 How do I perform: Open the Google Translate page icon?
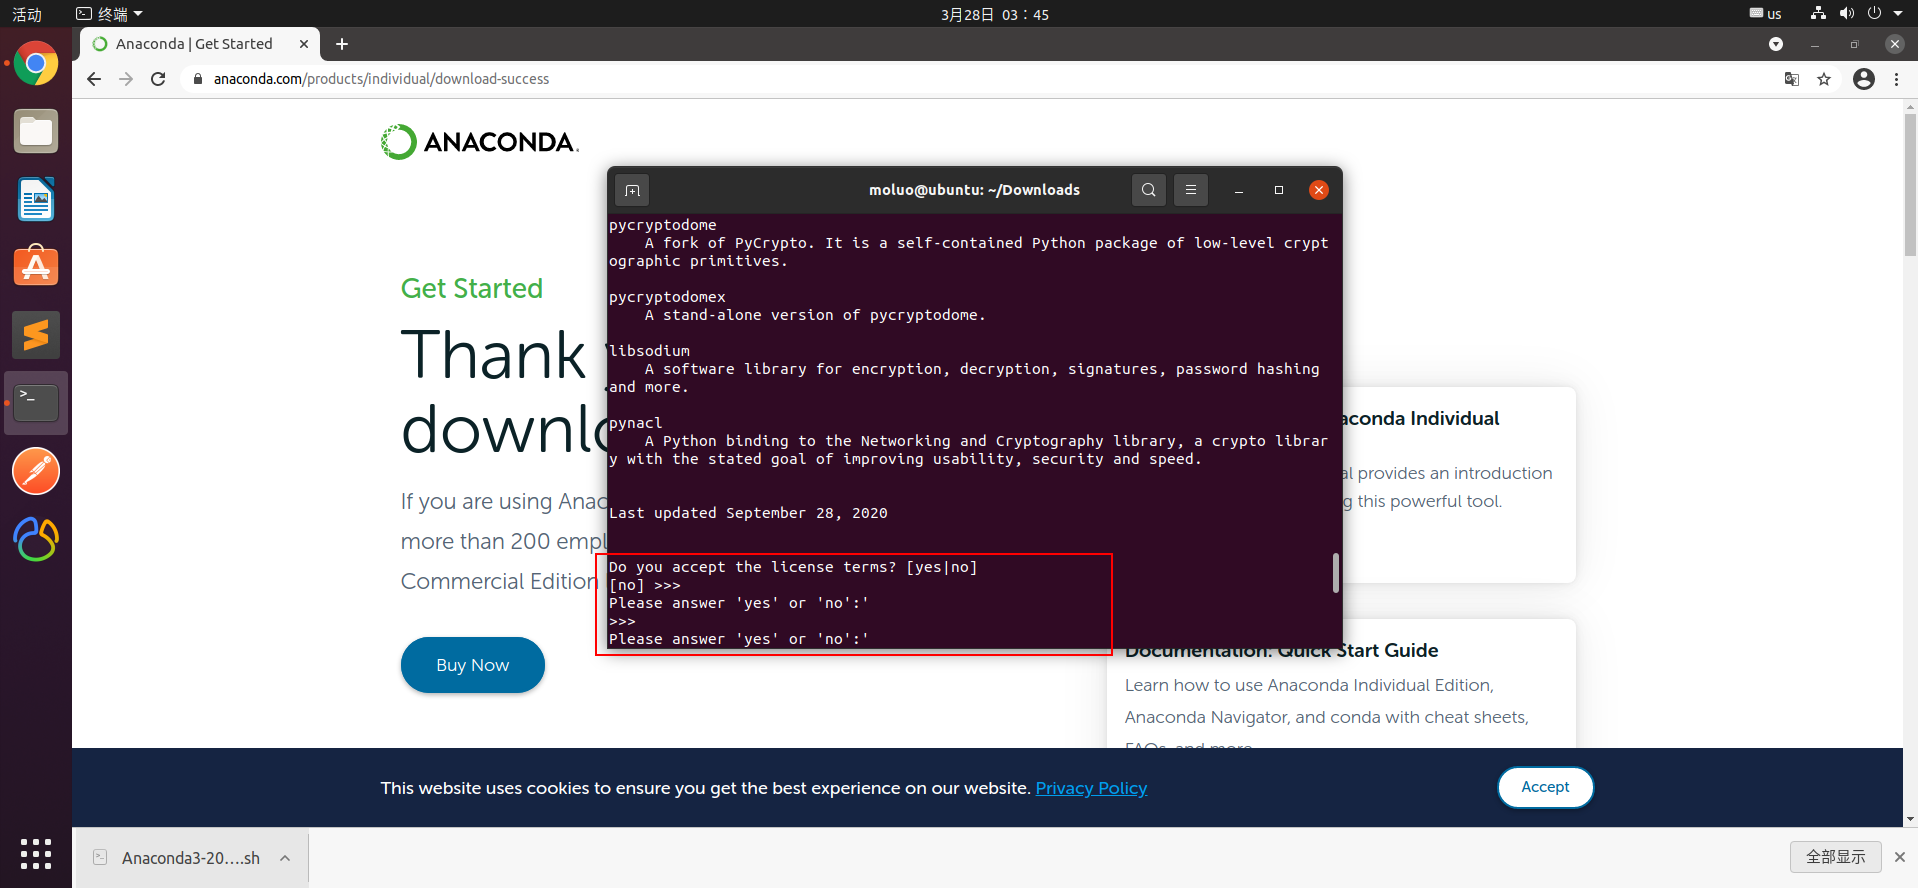click(x=1792, y=79)
